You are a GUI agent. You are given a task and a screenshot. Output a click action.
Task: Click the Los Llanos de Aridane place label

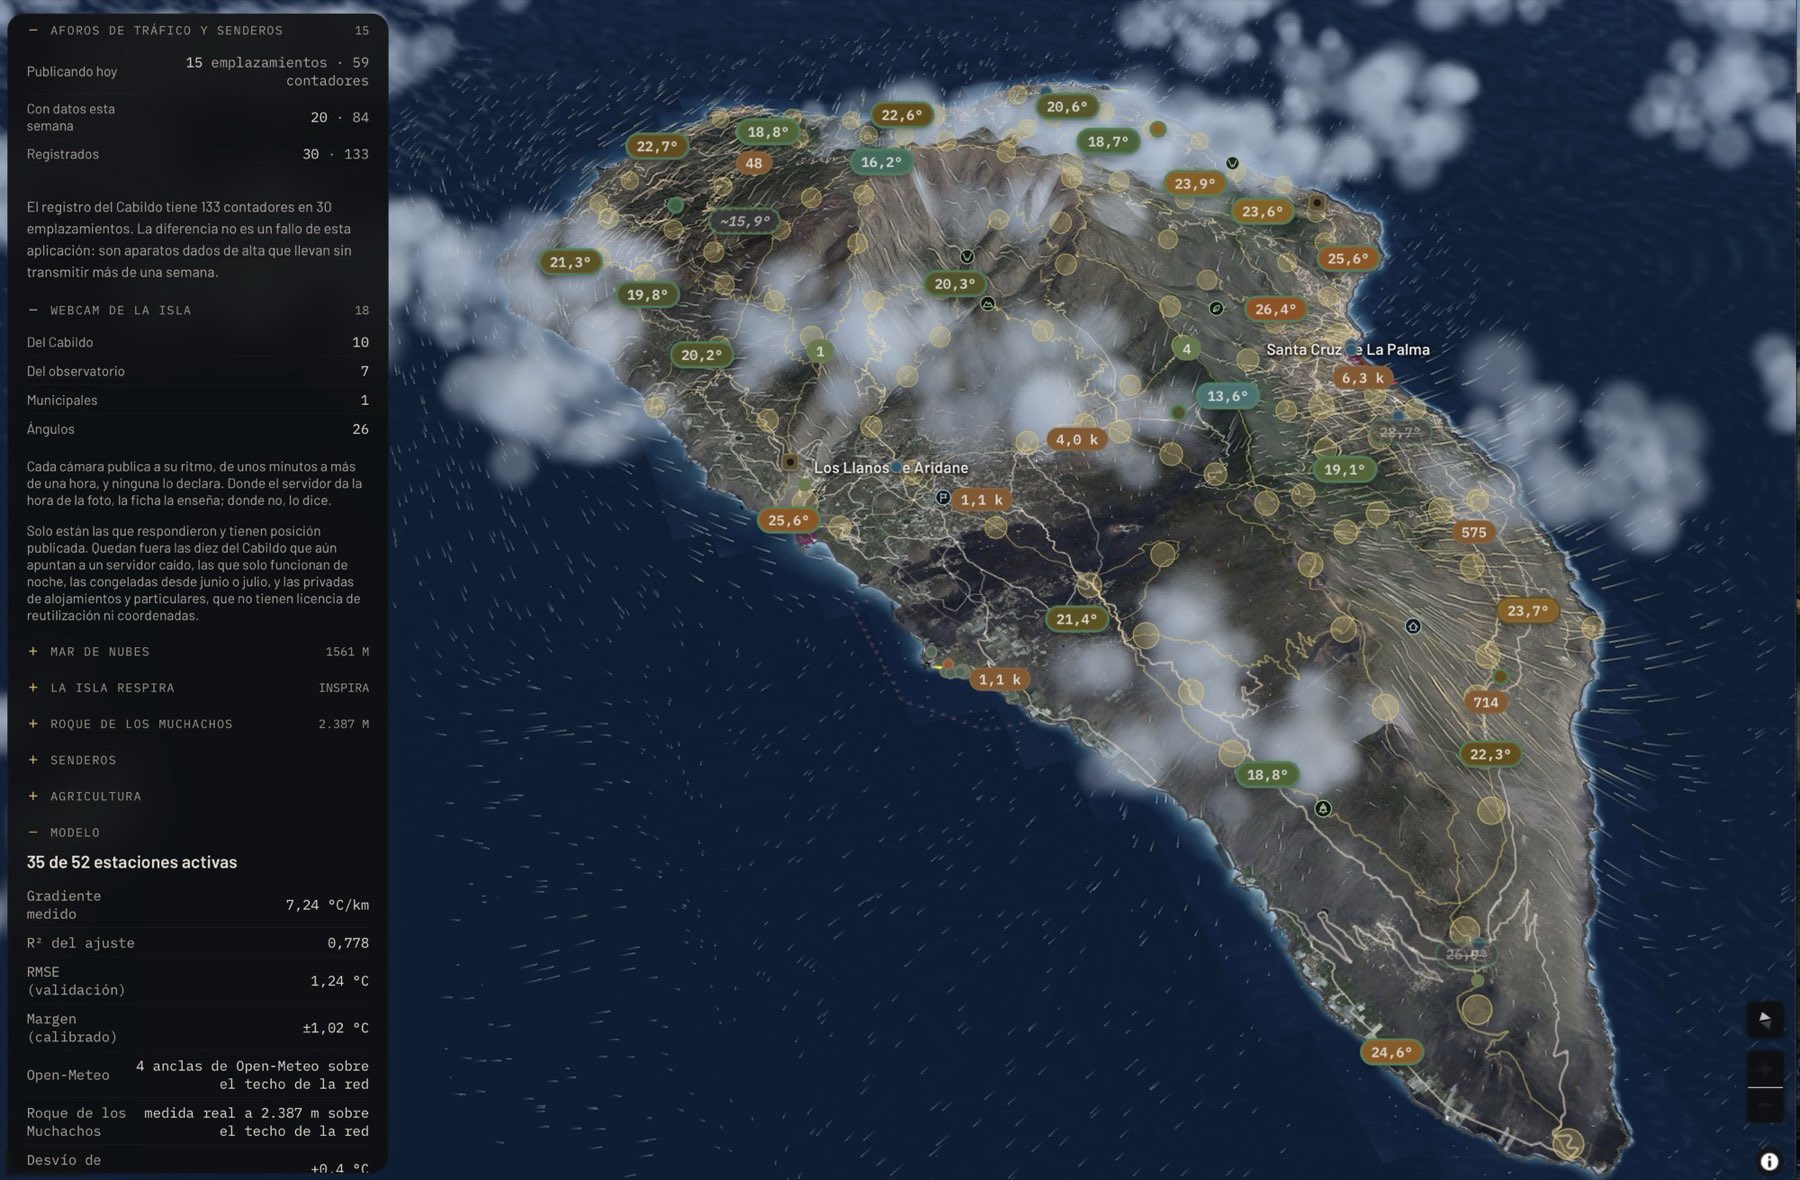(x=891, y=467)
